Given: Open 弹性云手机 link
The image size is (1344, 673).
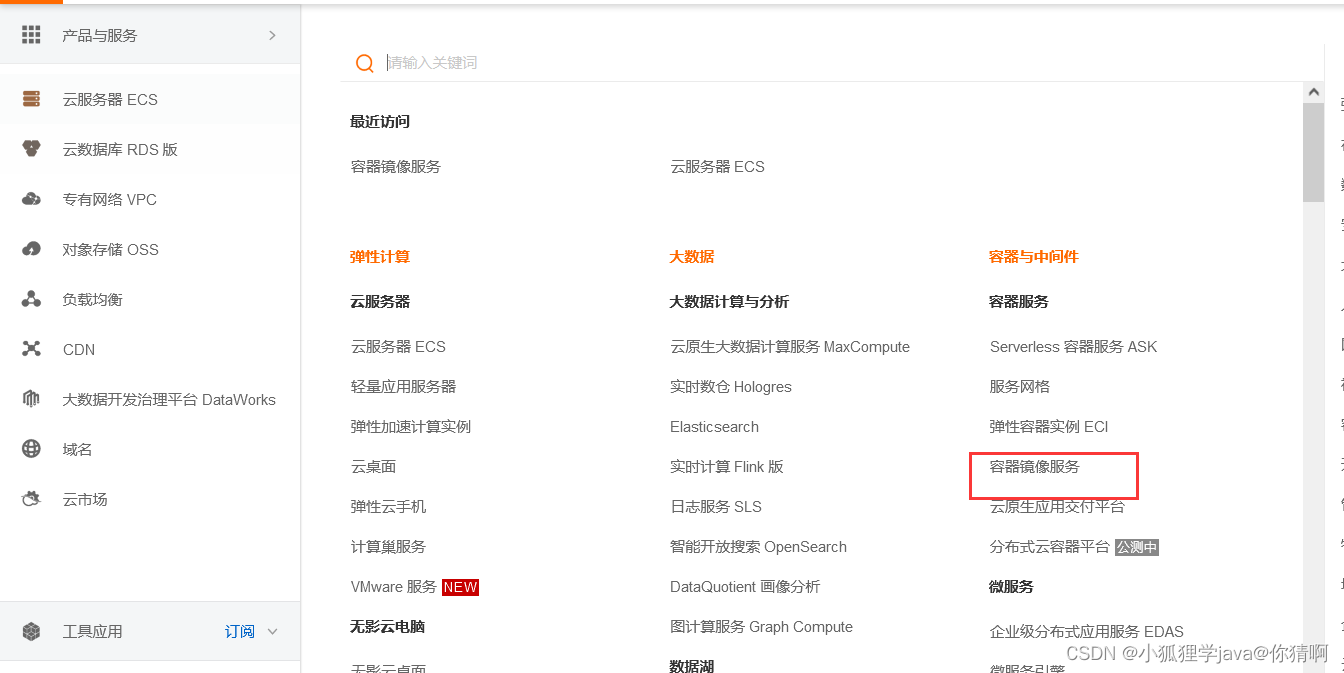Looking at the screenshot, I should click(x=388, y=507).
